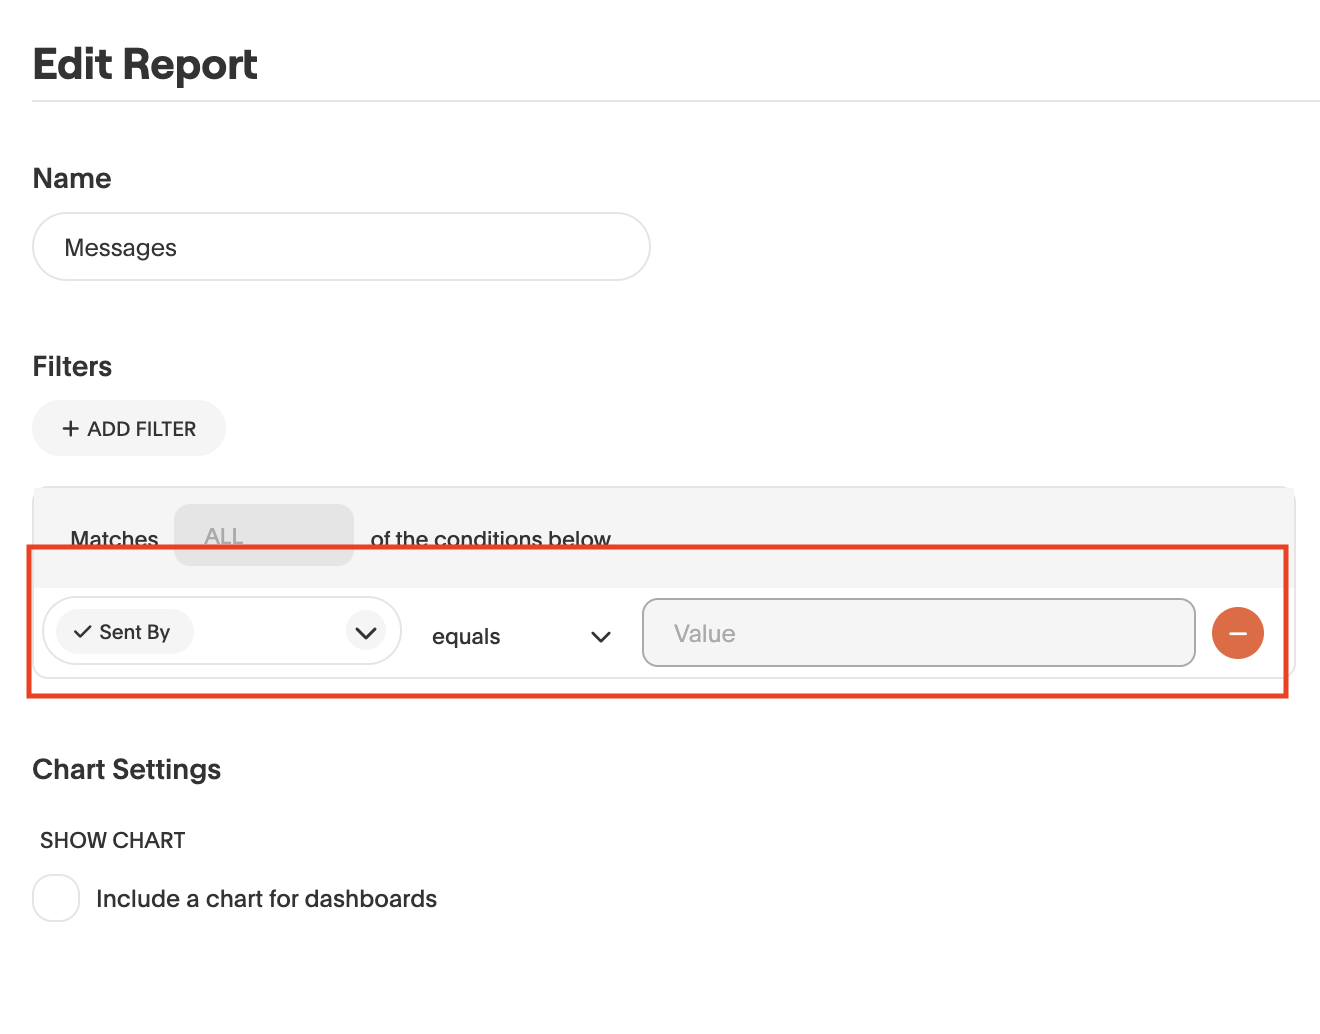Click the 'Include a chart for dashboards' label
This screenshot has height=1034, width=1320.
tap(266, 899)
